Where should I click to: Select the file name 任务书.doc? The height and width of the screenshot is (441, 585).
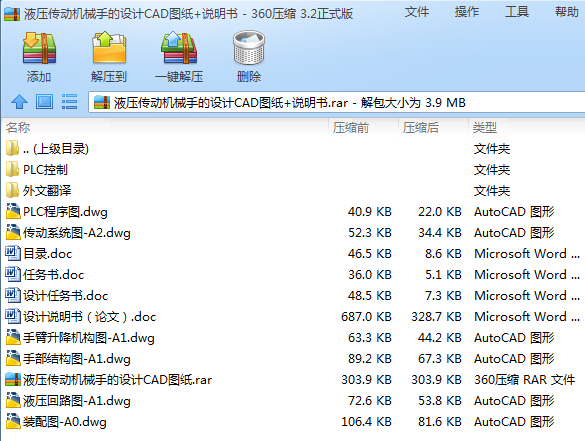[53, 275]
